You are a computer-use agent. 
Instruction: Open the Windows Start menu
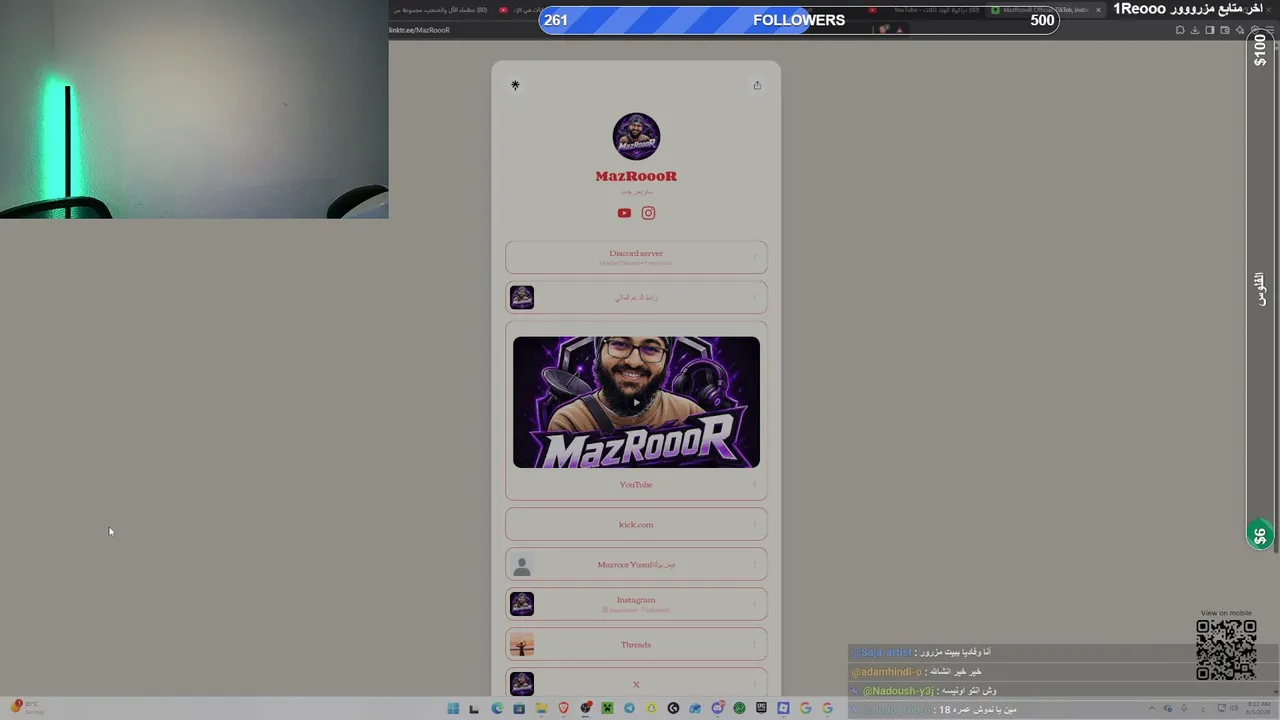coord(453,708)
